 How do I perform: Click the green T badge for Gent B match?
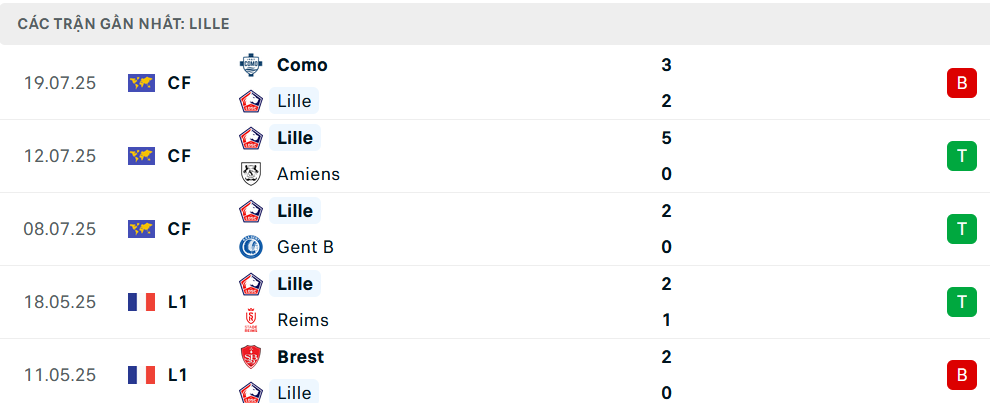point(962,229)
